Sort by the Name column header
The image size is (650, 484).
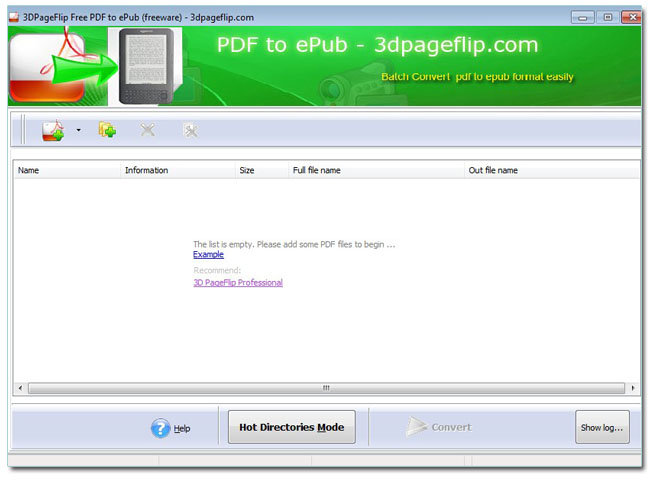click(67, 170)
